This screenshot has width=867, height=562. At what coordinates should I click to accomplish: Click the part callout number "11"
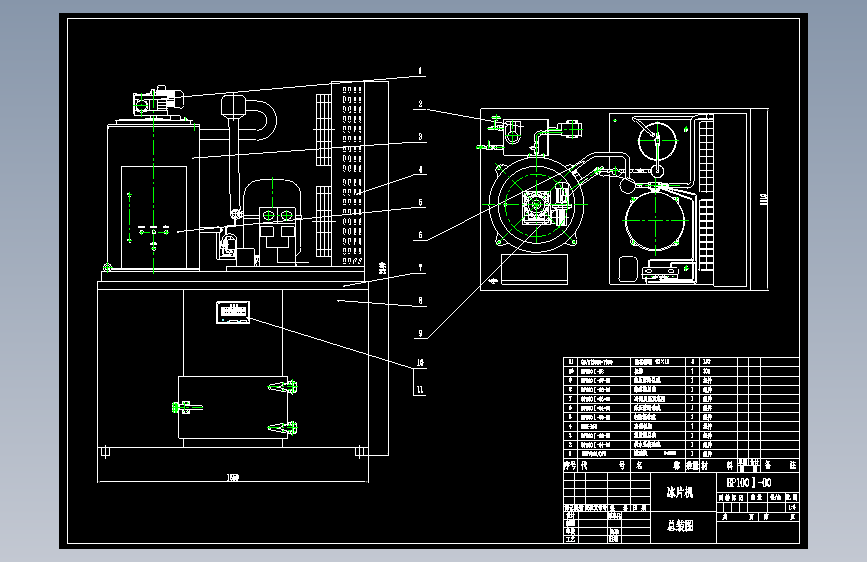(x=420, y=390)
